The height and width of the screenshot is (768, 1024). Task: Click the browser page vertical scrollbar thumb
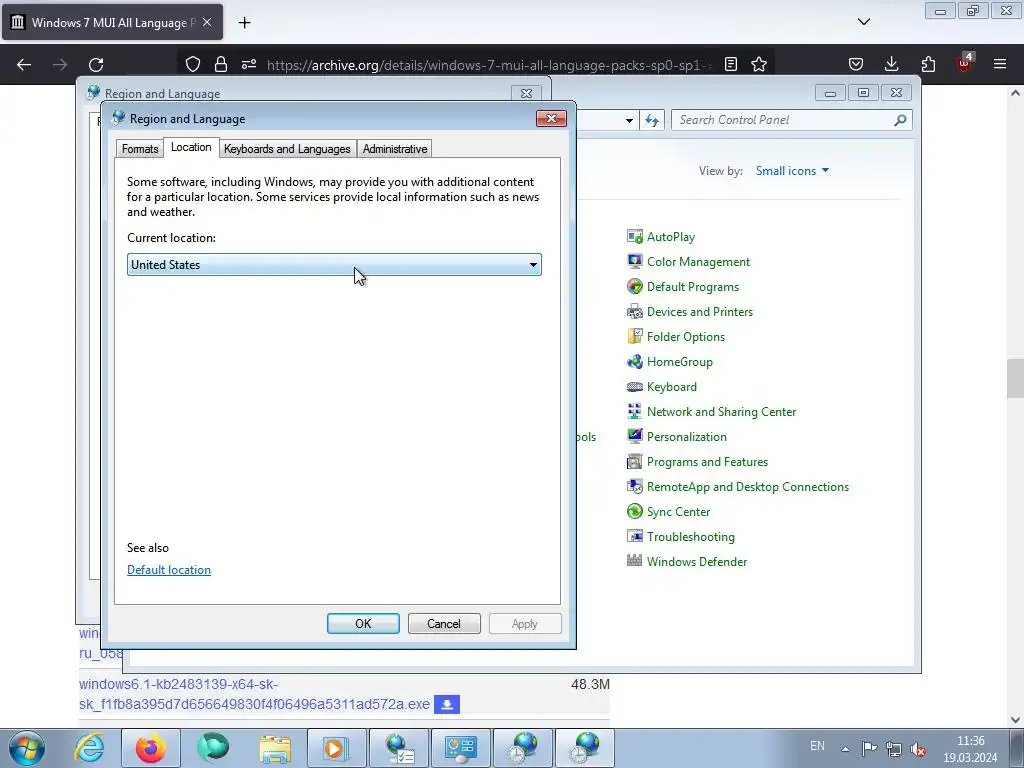click(x=1015, y=378)
